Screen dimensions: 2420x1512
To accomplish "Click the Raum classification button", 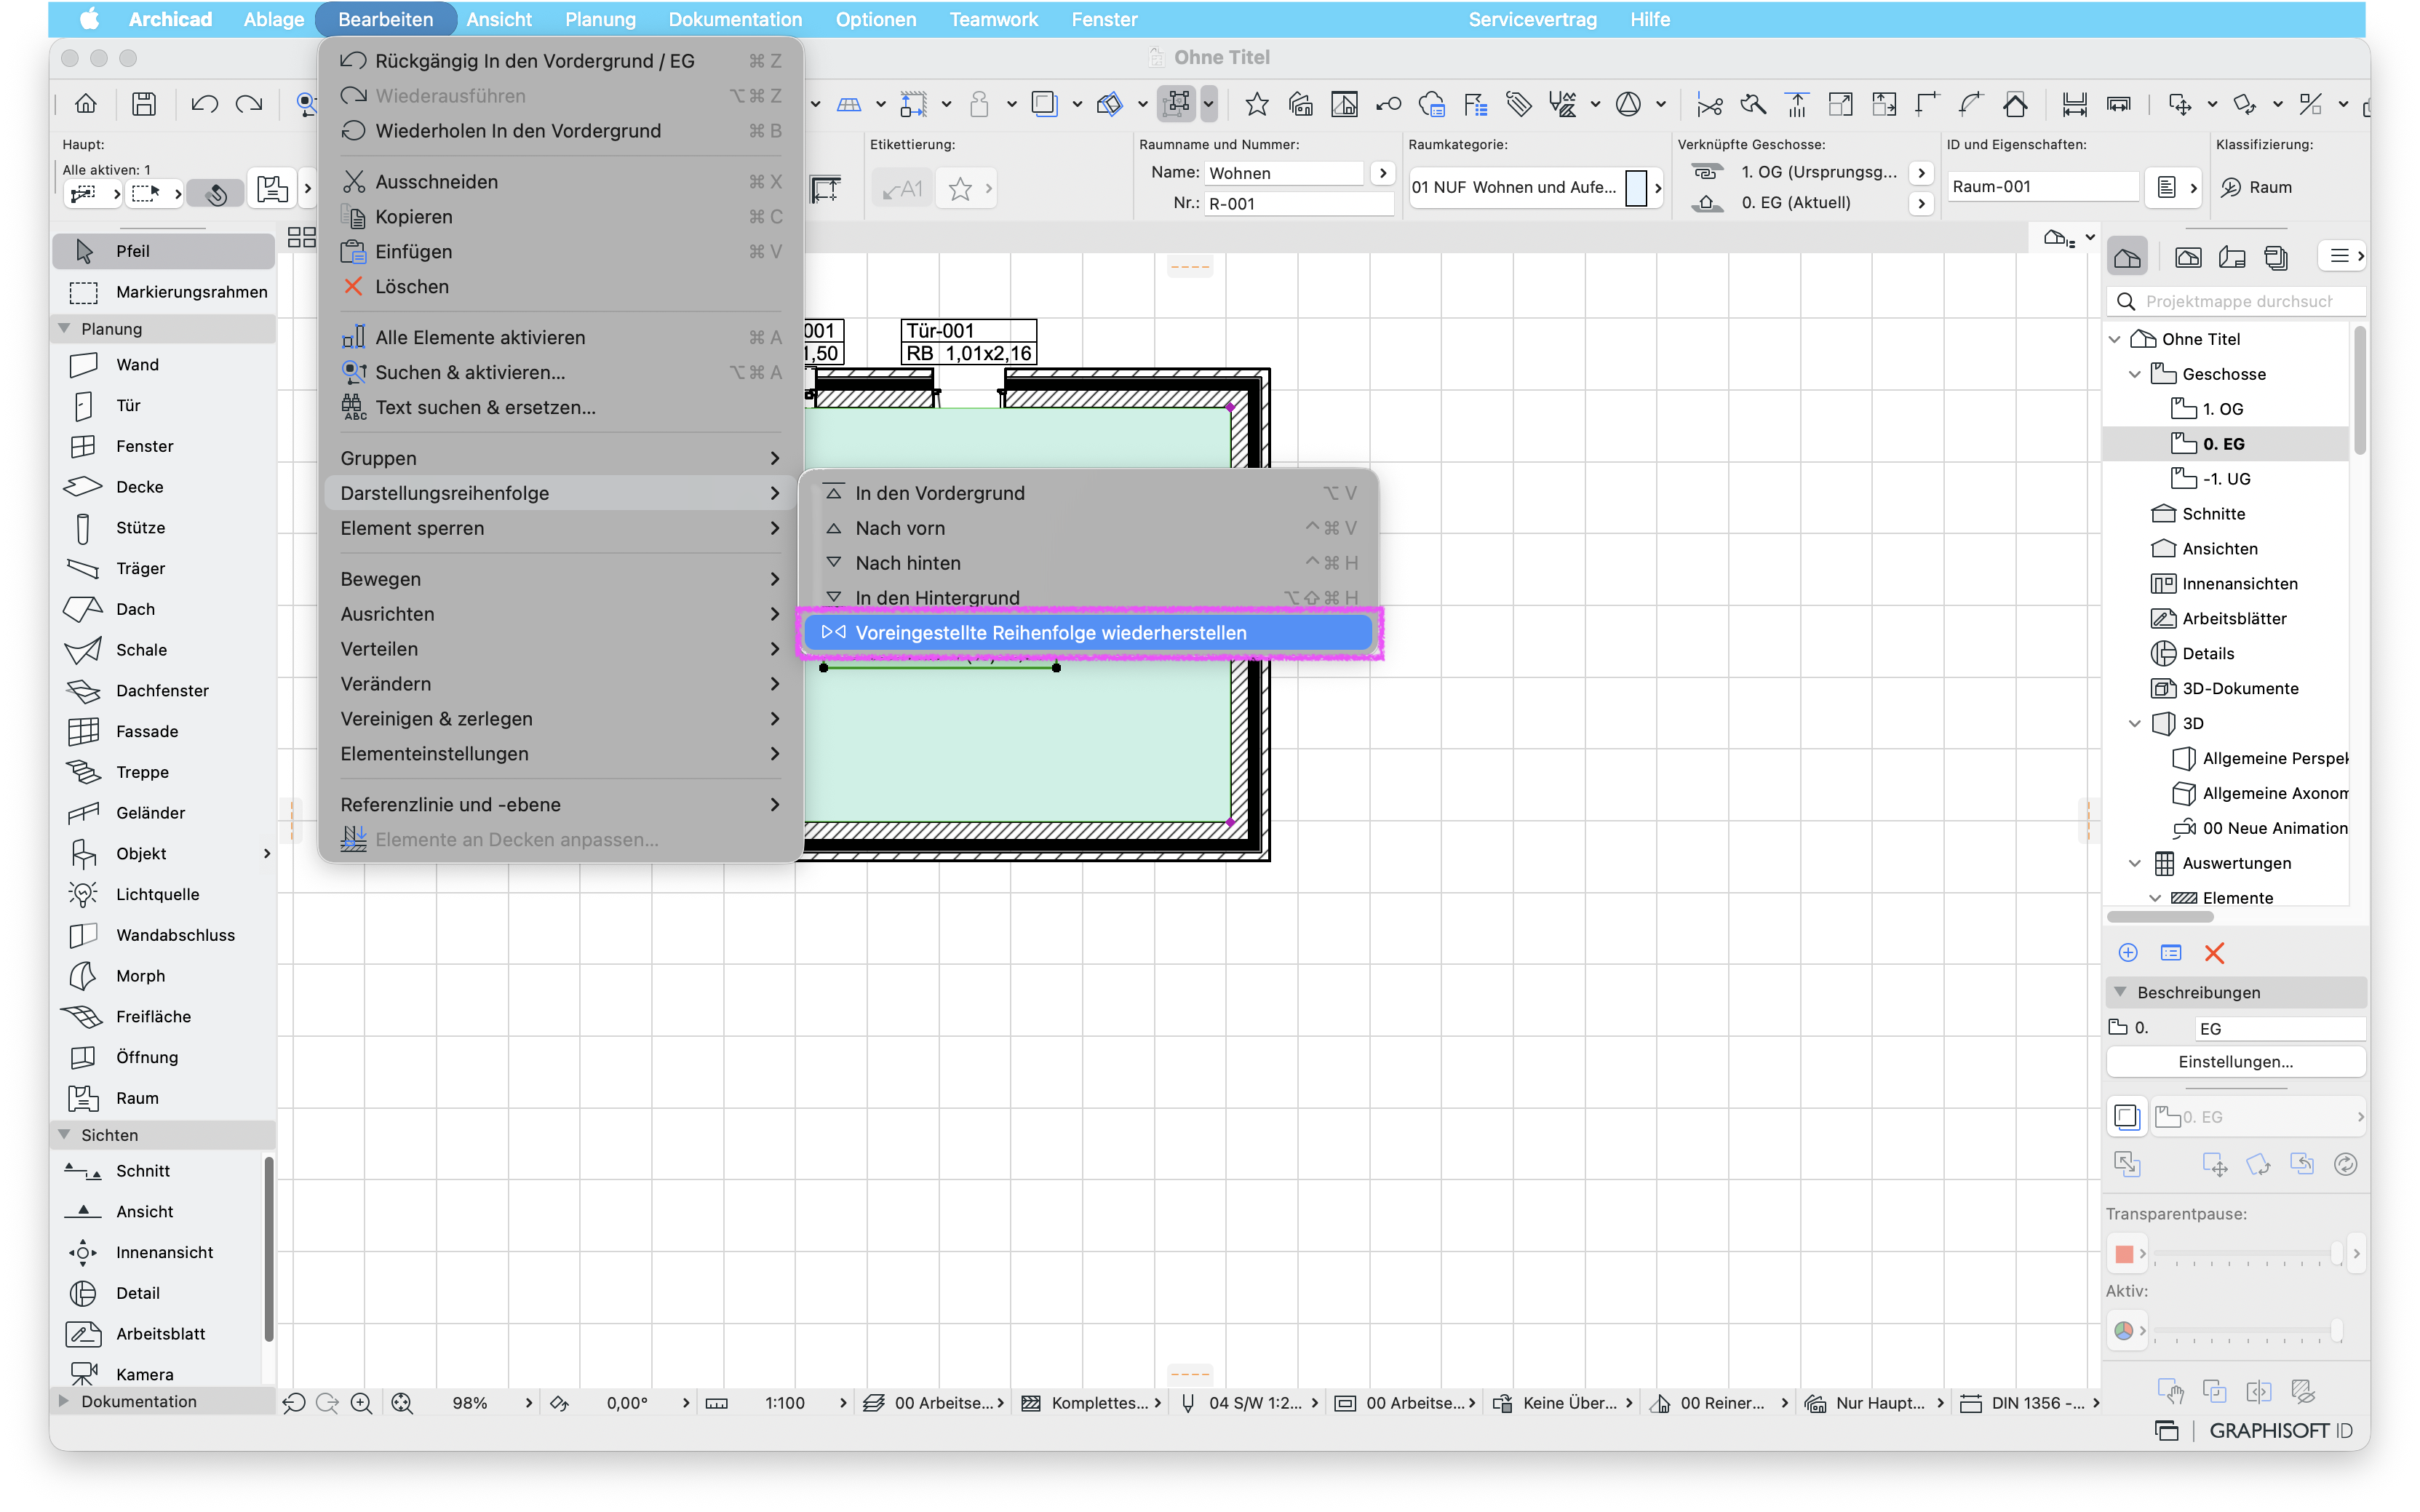I will click(2257, 188).
